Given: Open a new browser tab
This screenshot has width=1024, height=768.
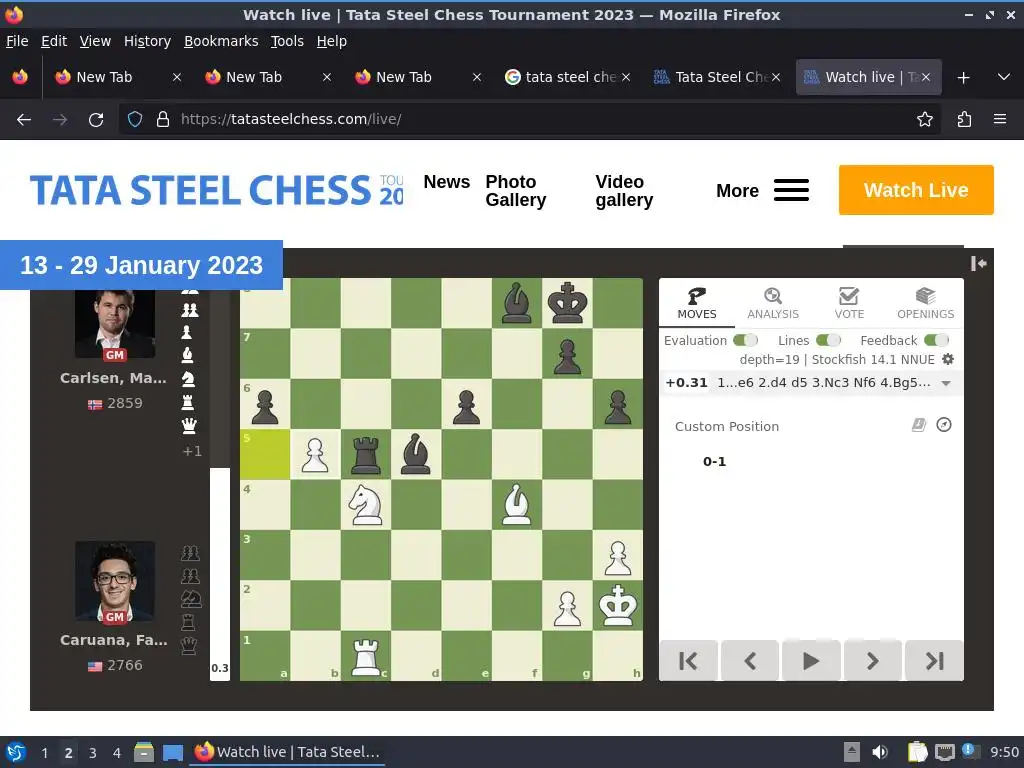Looking at the screenshot, I should coord(963,78).
